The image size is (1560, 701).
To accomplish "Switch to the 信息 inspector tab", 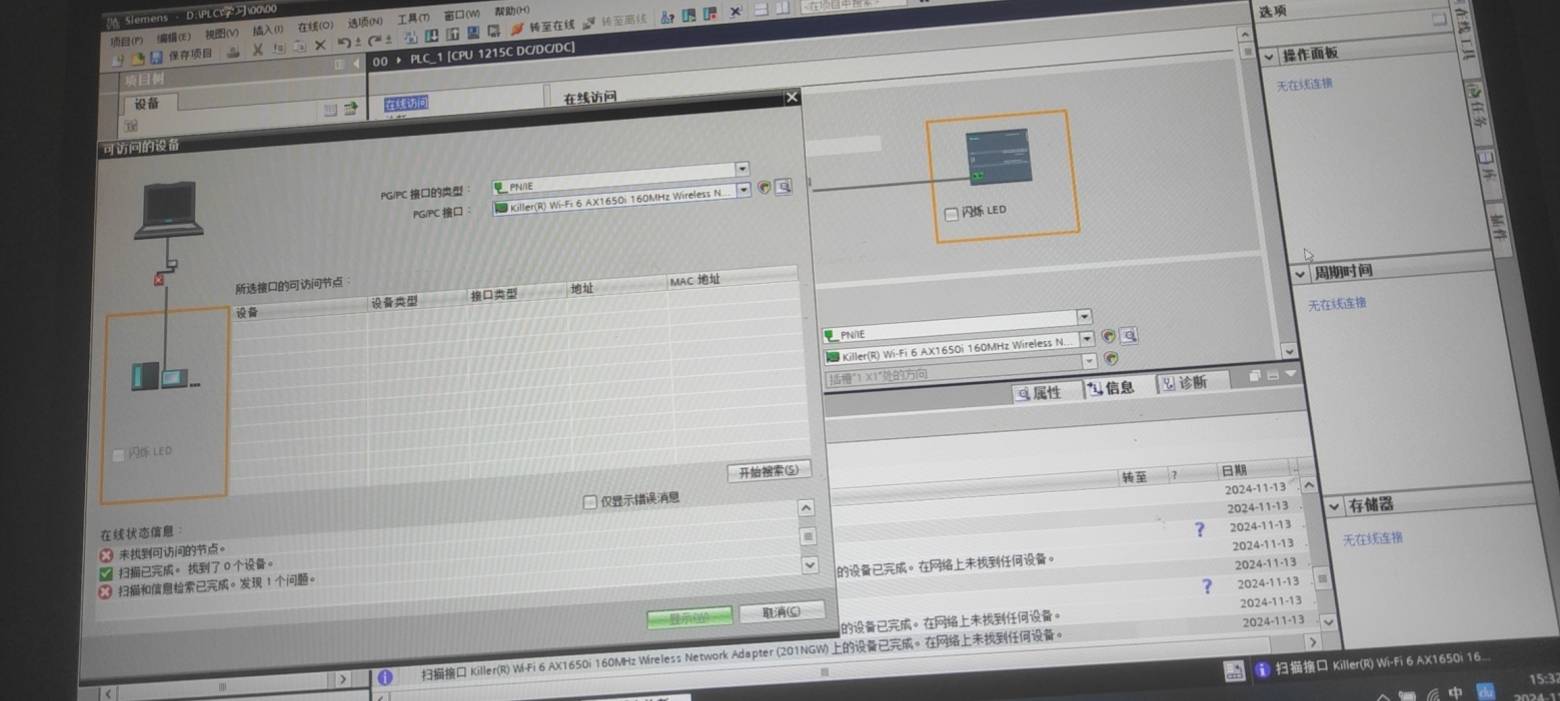I will pyautogui.click(x=1112, y=388).
